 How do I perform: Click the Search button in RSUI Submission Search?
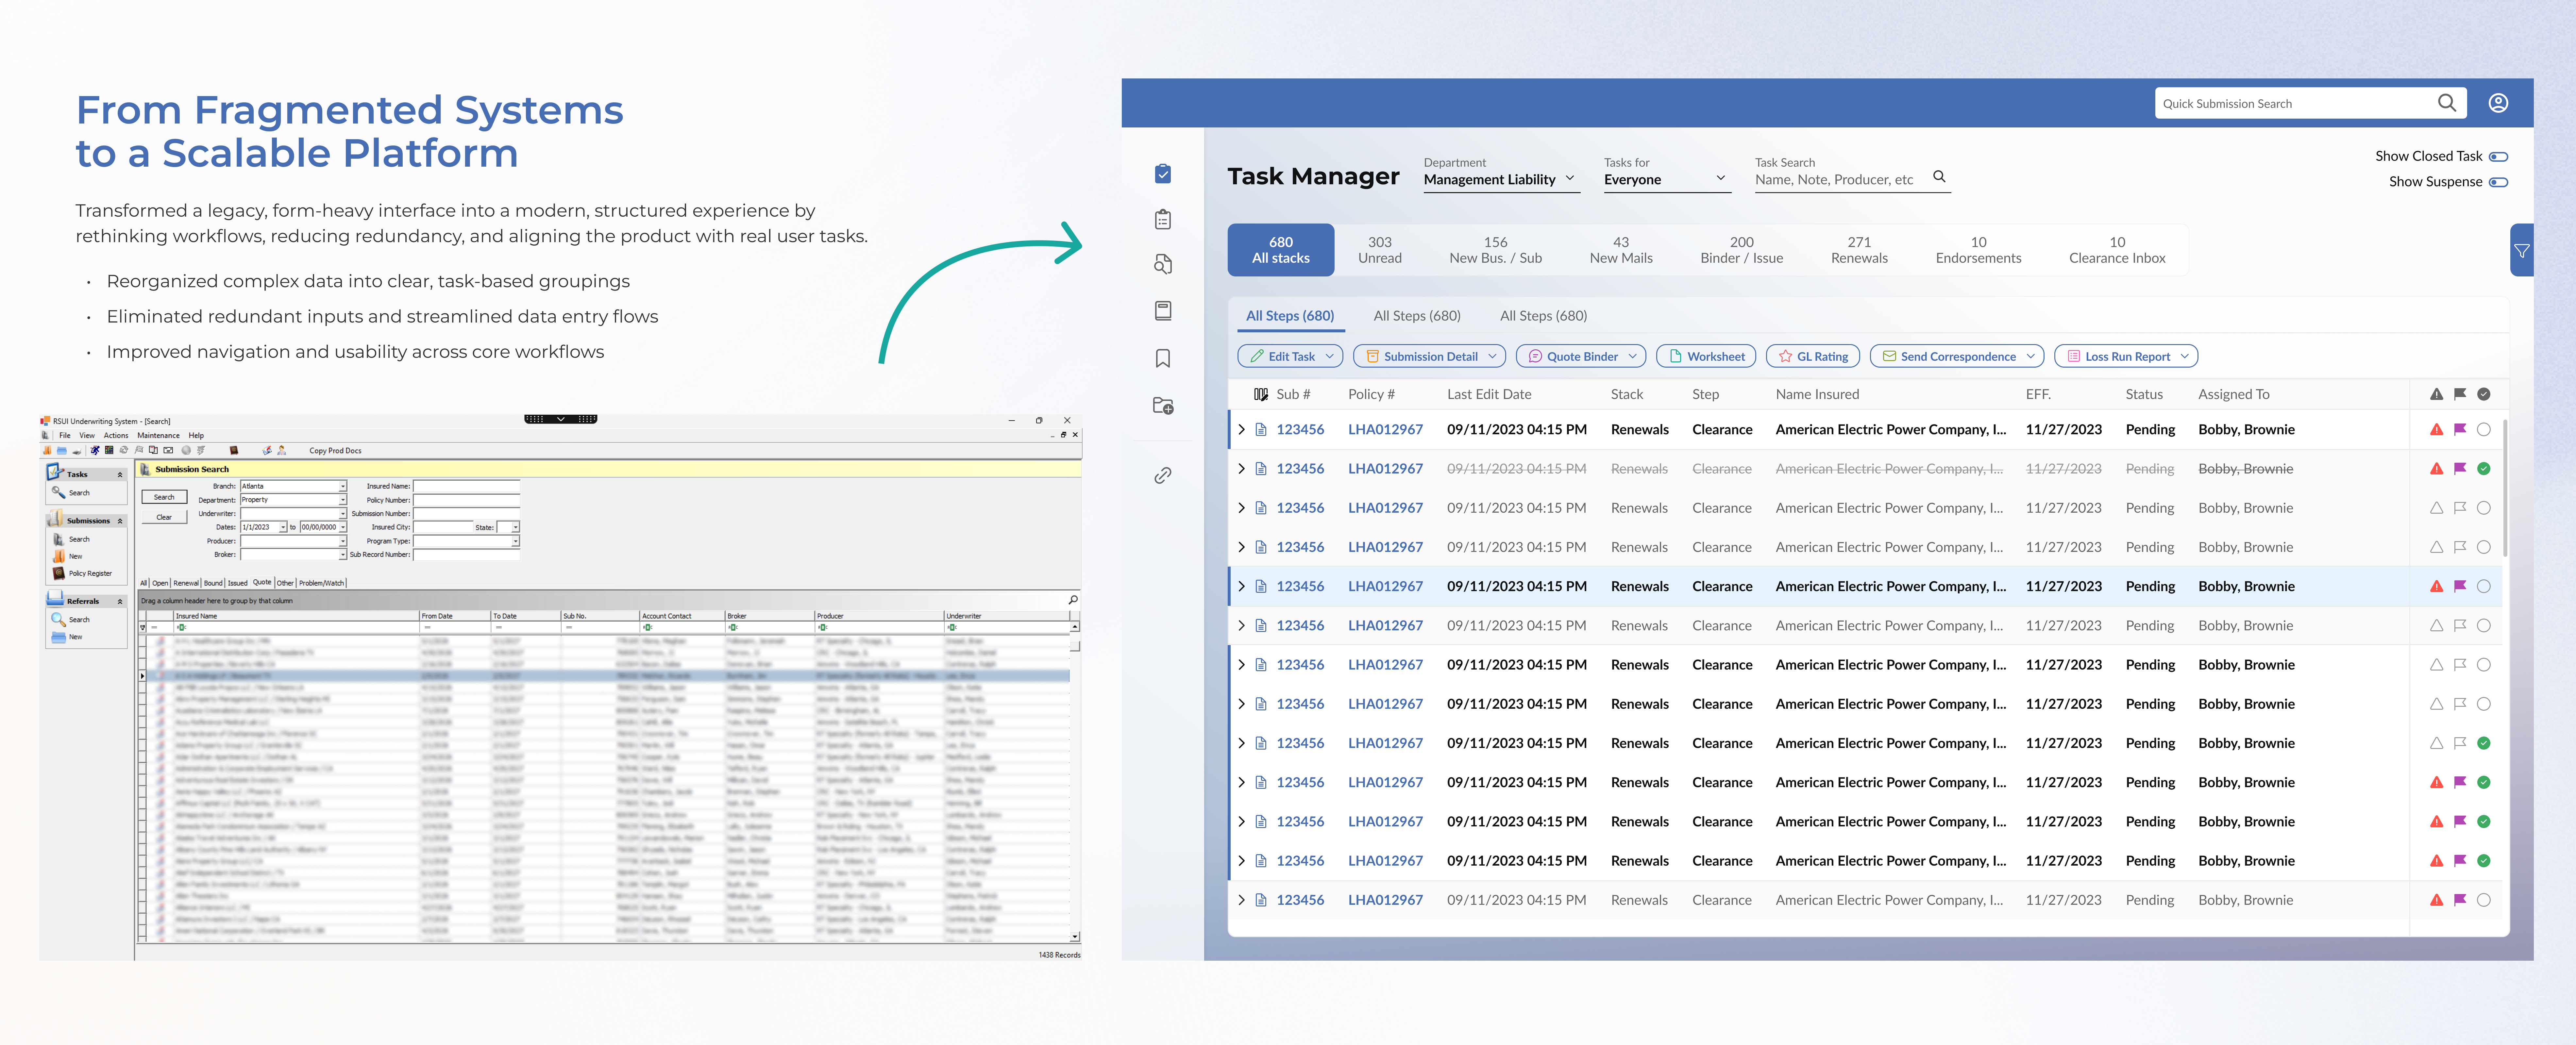[x=164, y=497]
